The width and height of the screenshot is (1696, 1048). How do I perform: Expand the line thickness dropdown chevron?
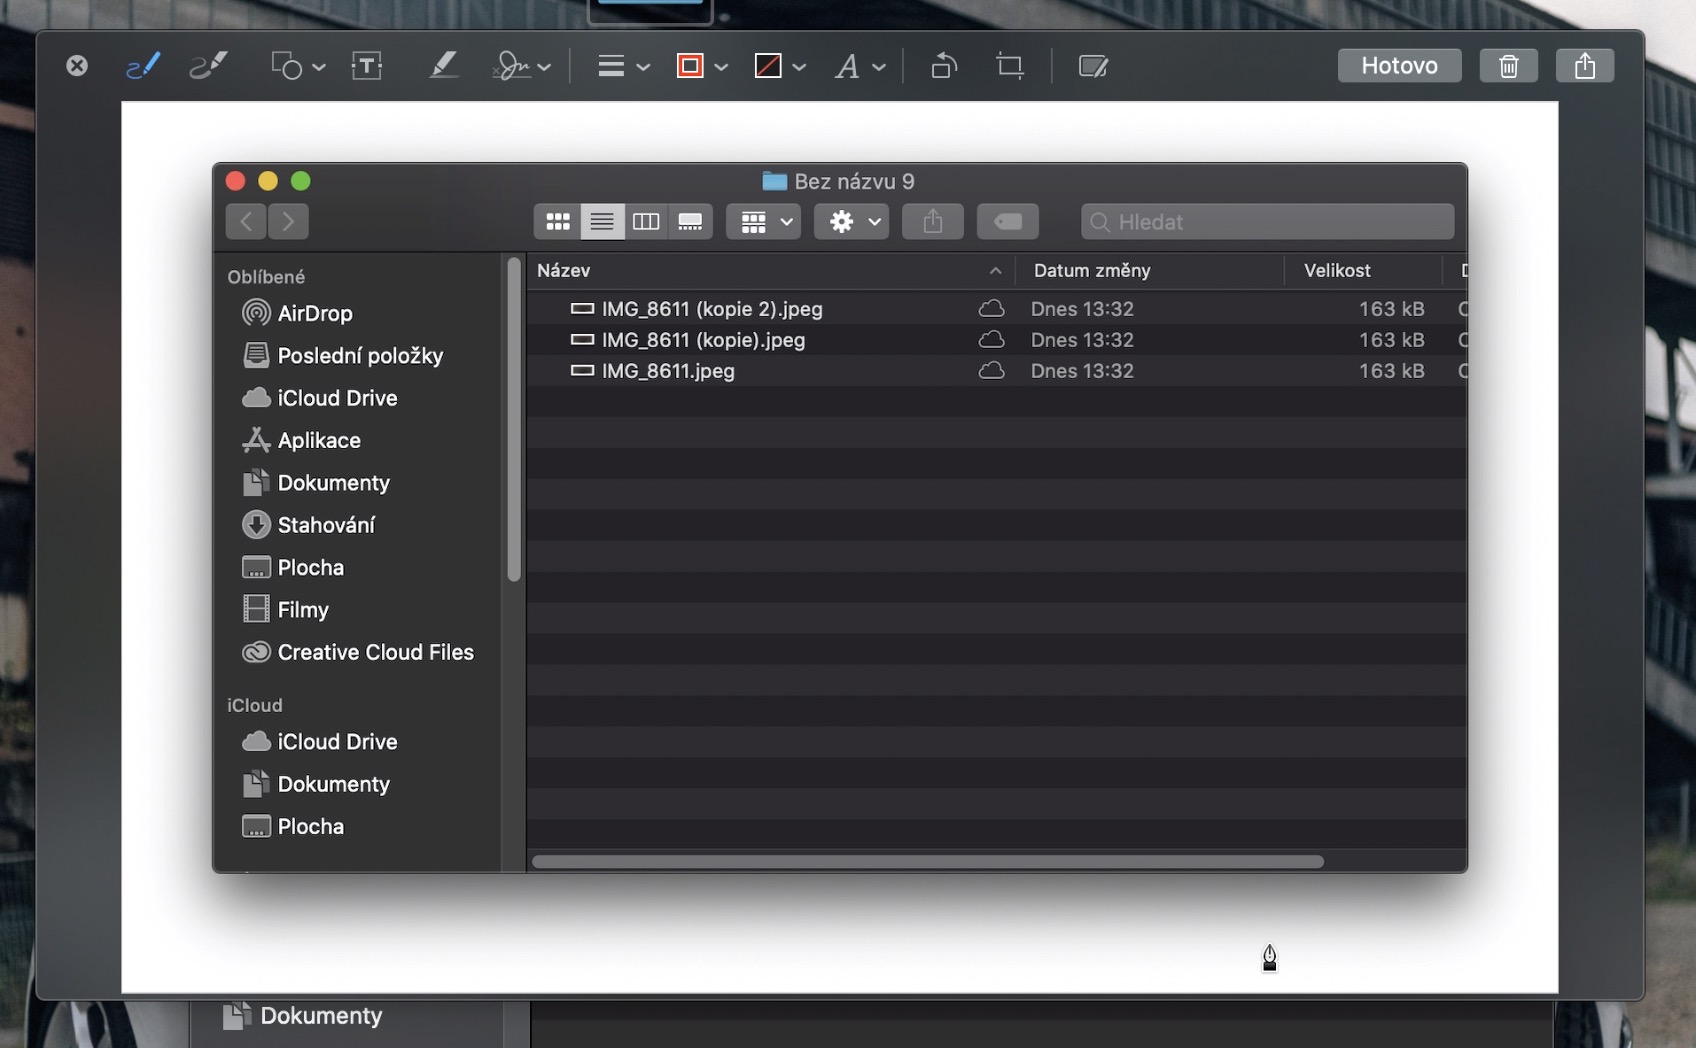tap(643, 67)
